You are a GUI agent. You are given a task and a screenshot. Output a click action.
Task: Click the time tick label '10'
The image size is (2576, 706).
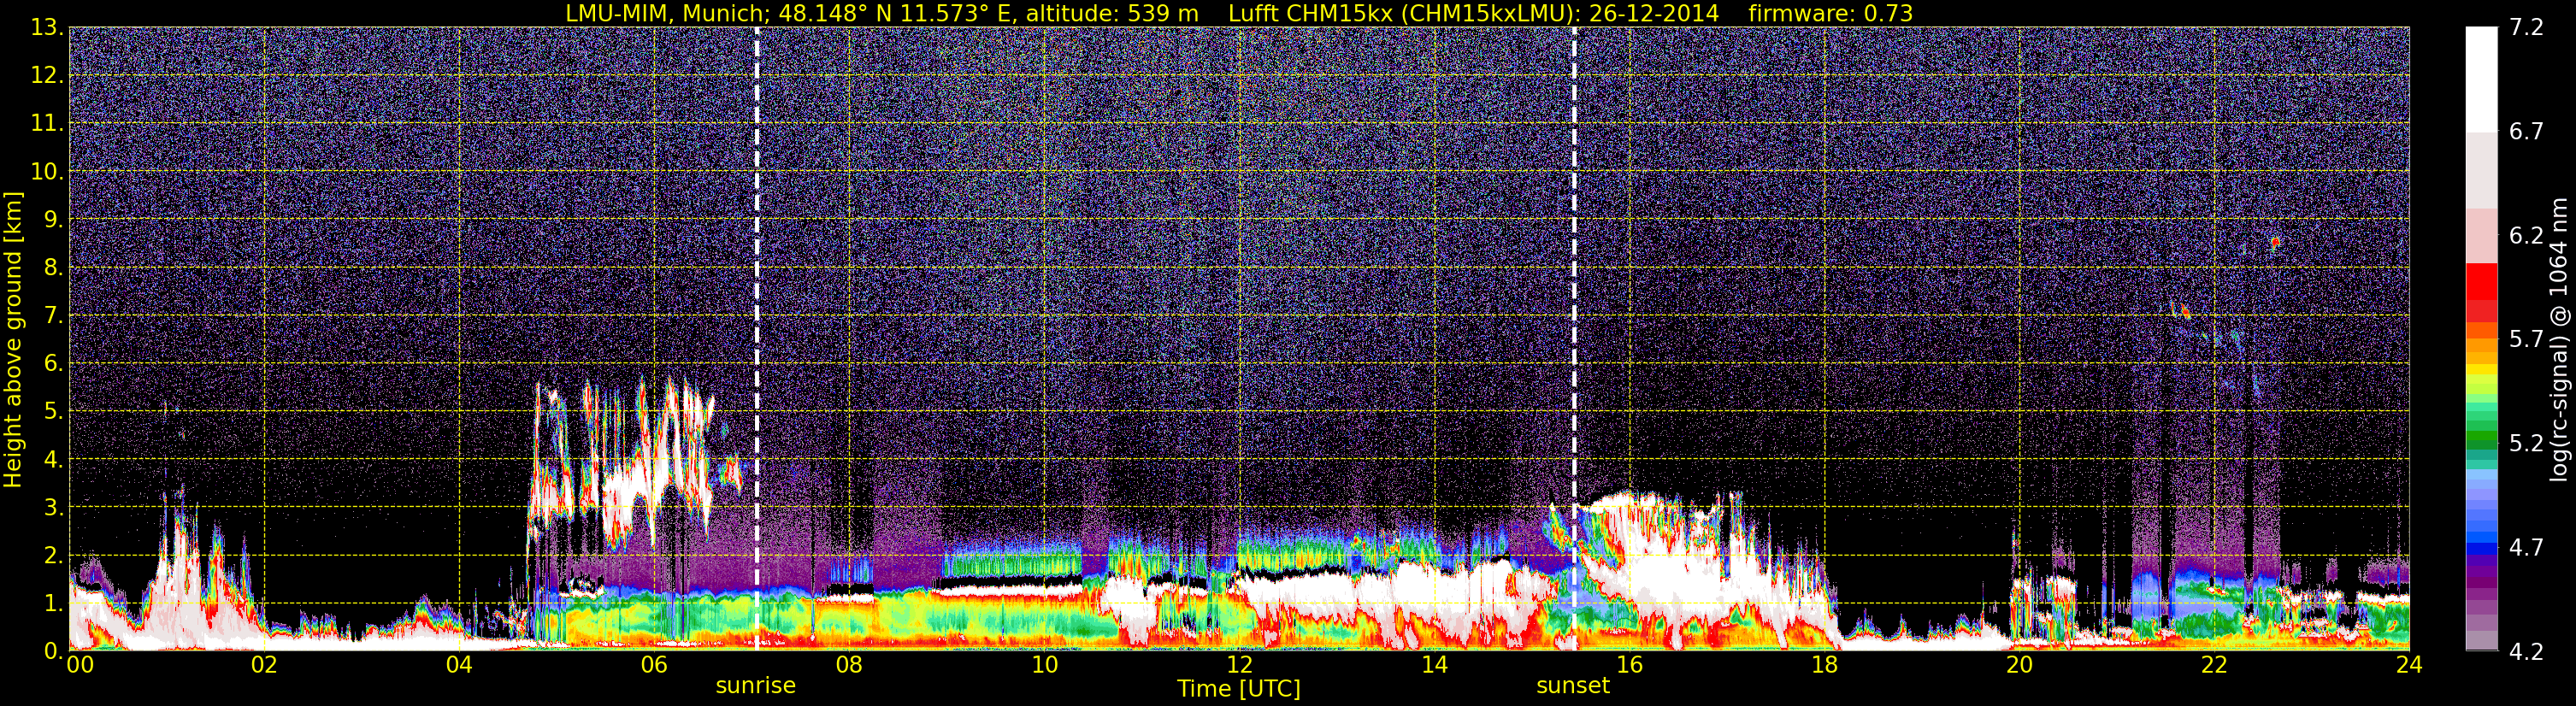click(1044, 665)
